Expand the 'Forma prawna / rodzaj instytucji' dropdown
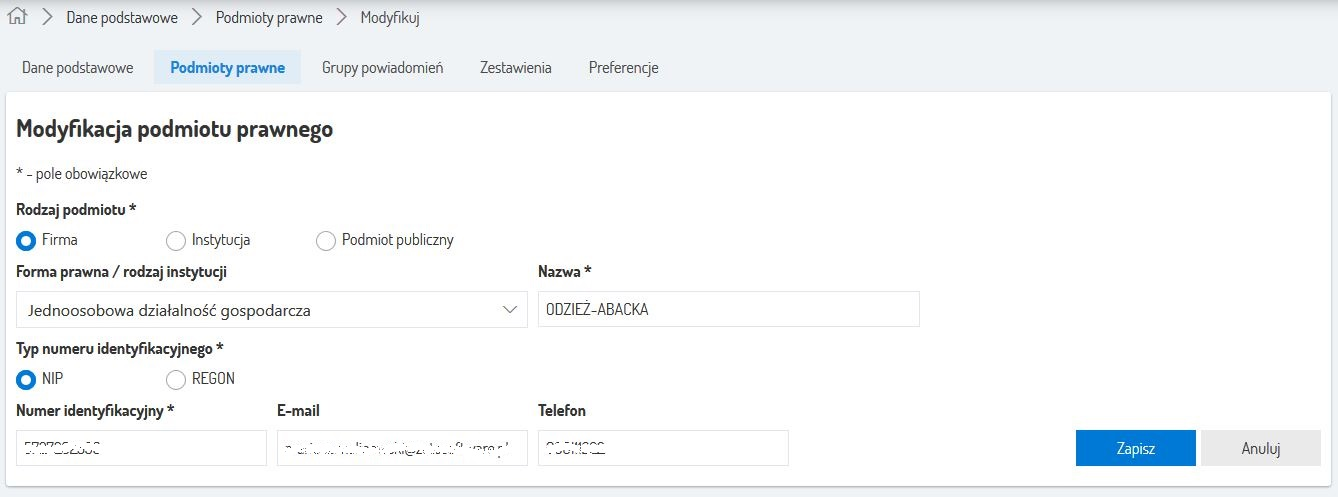Viewport: 1338px width, 497px height. coord(272,310)
